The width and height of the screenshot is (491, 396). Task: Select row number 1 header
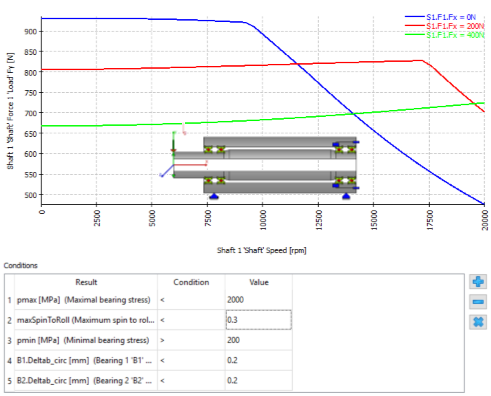coord(9,300)
